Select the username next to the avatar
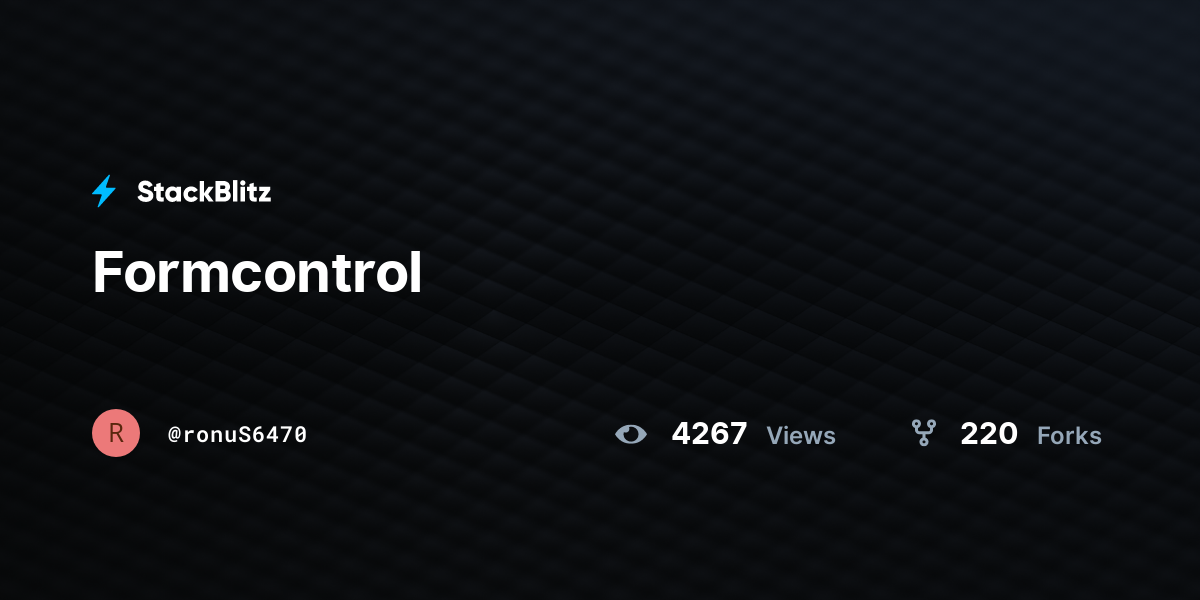1200x600 pixels. pos(237,434)
